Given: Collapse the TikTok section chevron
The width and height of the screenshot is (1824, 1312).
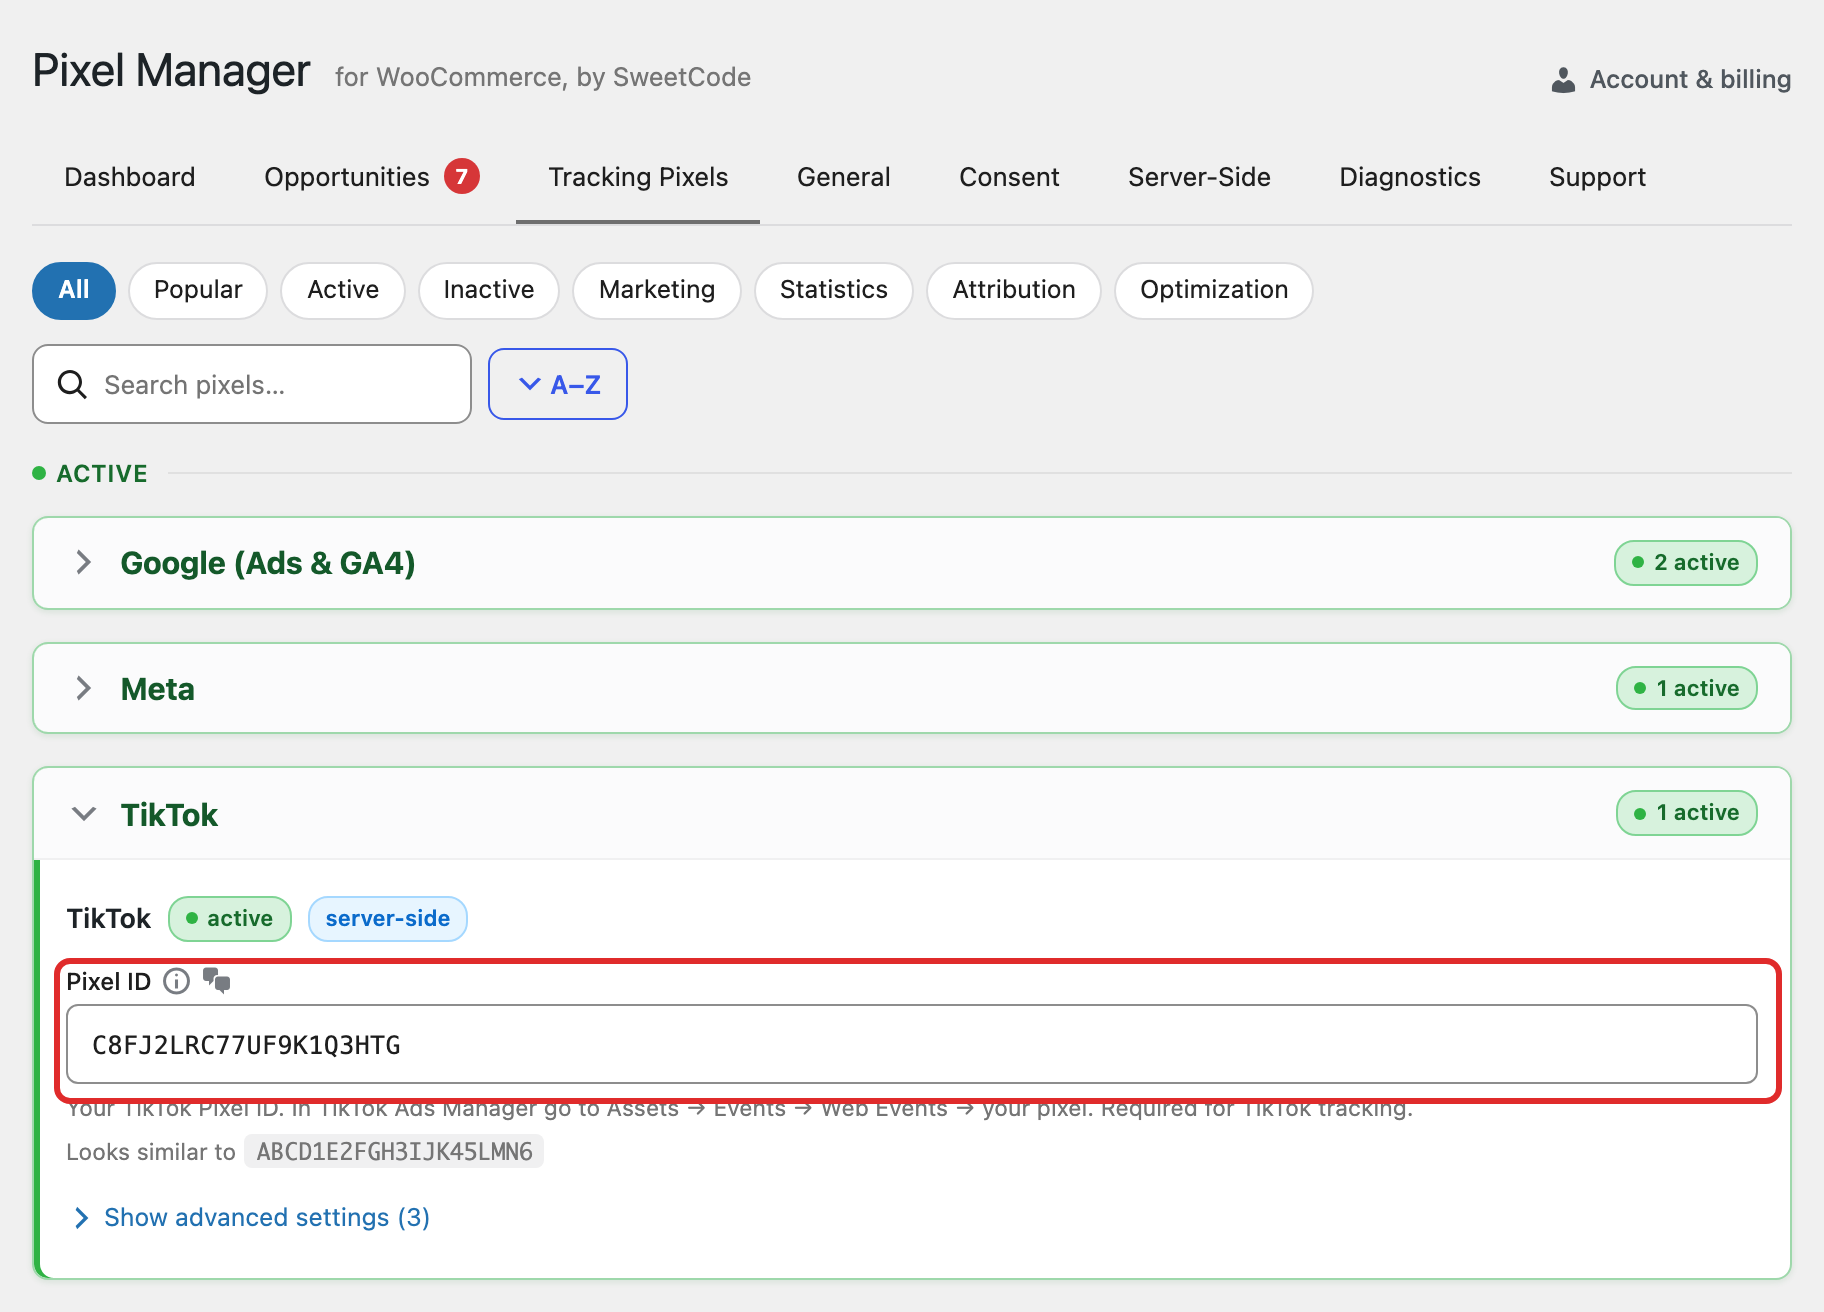Looking at the screenshot, I should (x=84, y=814).
